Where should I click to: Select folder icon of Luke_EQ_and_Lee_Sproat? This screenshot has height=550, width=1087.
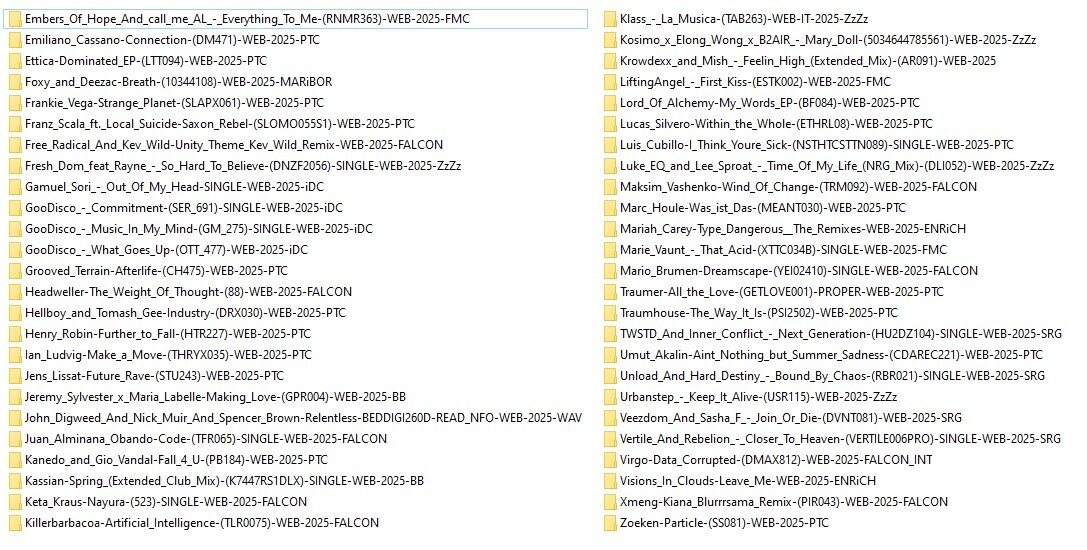coord(609,166)
